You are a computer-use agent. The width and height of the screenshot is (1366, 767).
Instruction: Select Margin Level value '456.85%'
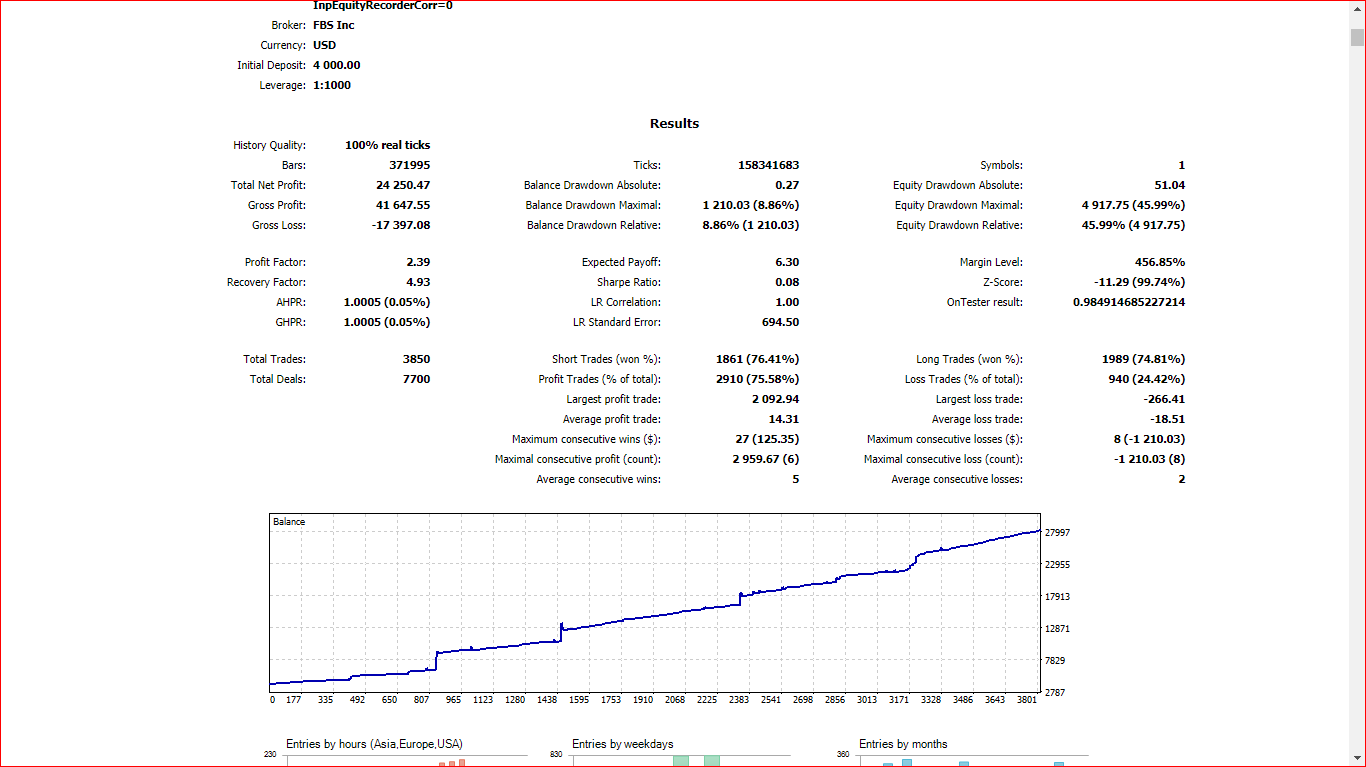(1161, 262)
